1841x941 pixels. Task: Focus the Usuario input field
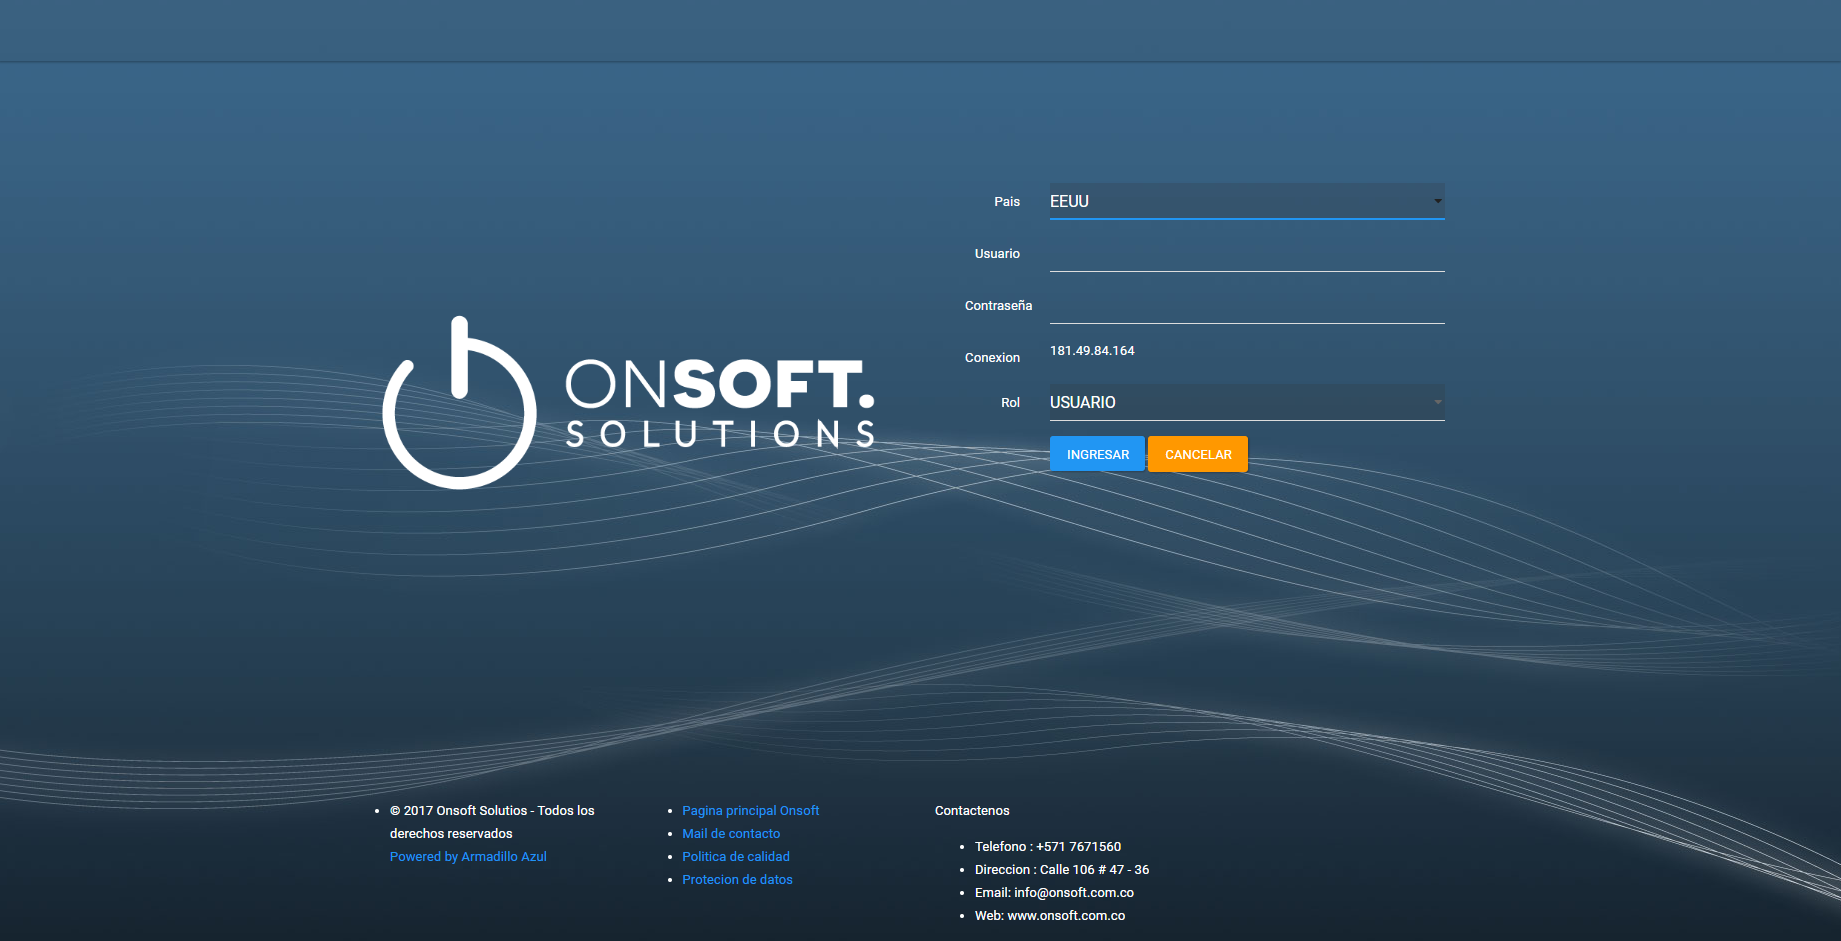[x=1247, y=254]
